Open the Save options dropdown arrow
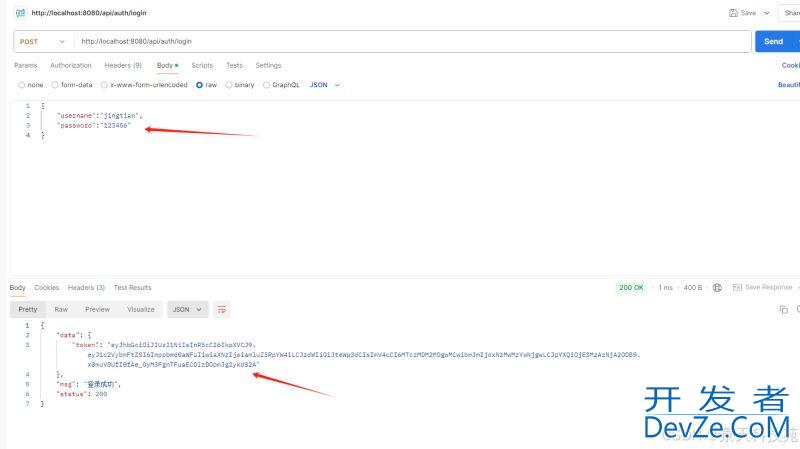The width and height of the screenshot is (800, 449). 766,13
